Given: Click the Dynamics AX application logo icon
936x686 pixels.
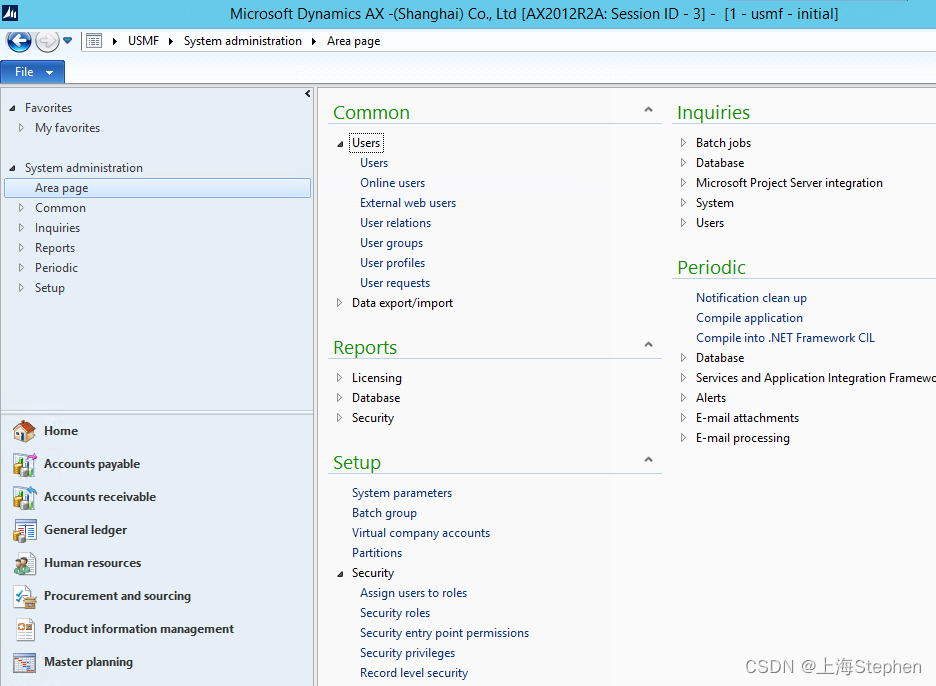Looking at the screenshot, I should click(10, 13).
